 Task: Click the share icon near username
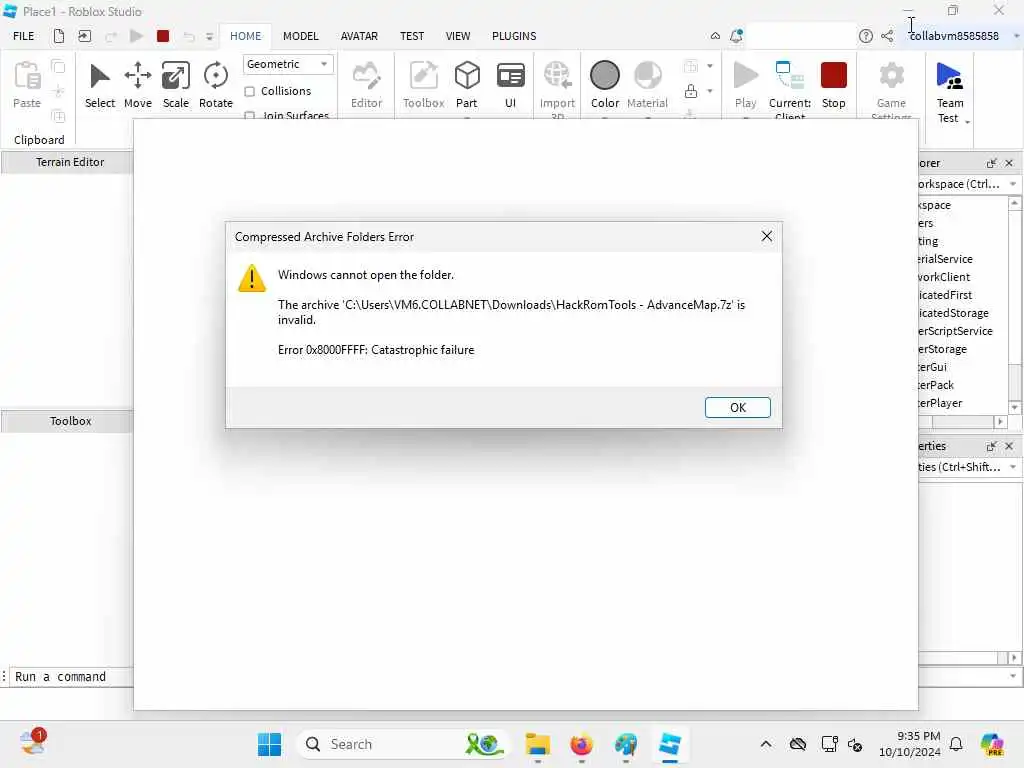coord(887,36)
